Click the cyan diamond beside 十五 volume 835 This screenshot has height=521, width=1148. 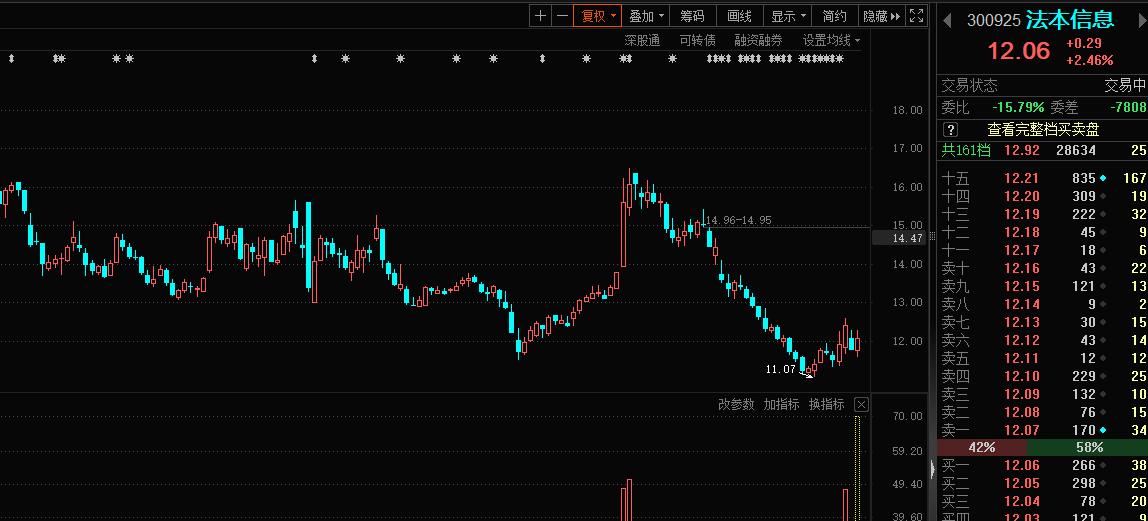point(1103,178)
